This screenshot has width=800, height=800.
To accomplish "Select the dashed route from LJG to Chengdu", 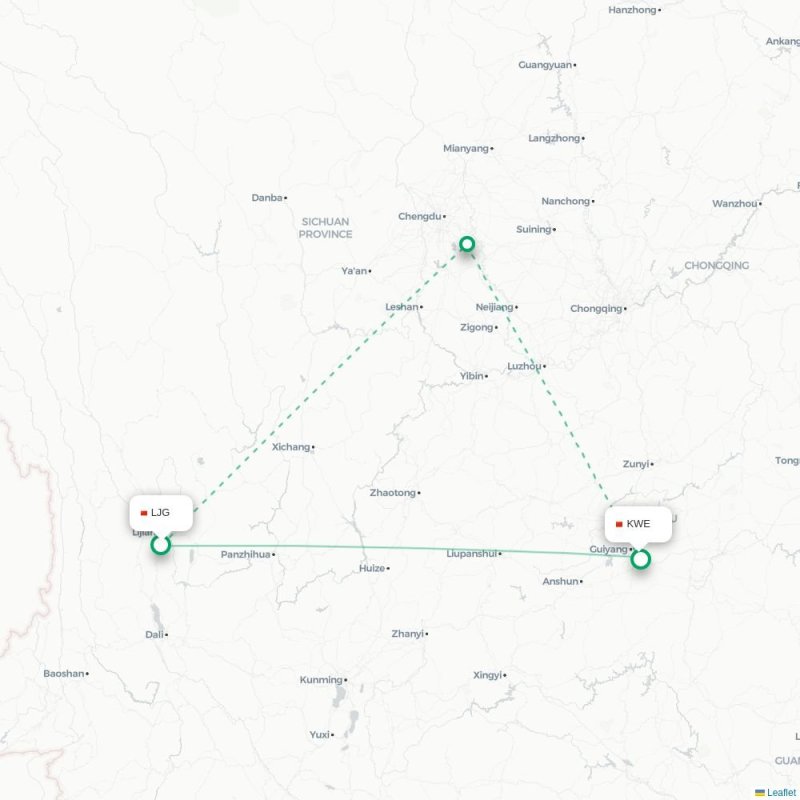I will (327, 378).
